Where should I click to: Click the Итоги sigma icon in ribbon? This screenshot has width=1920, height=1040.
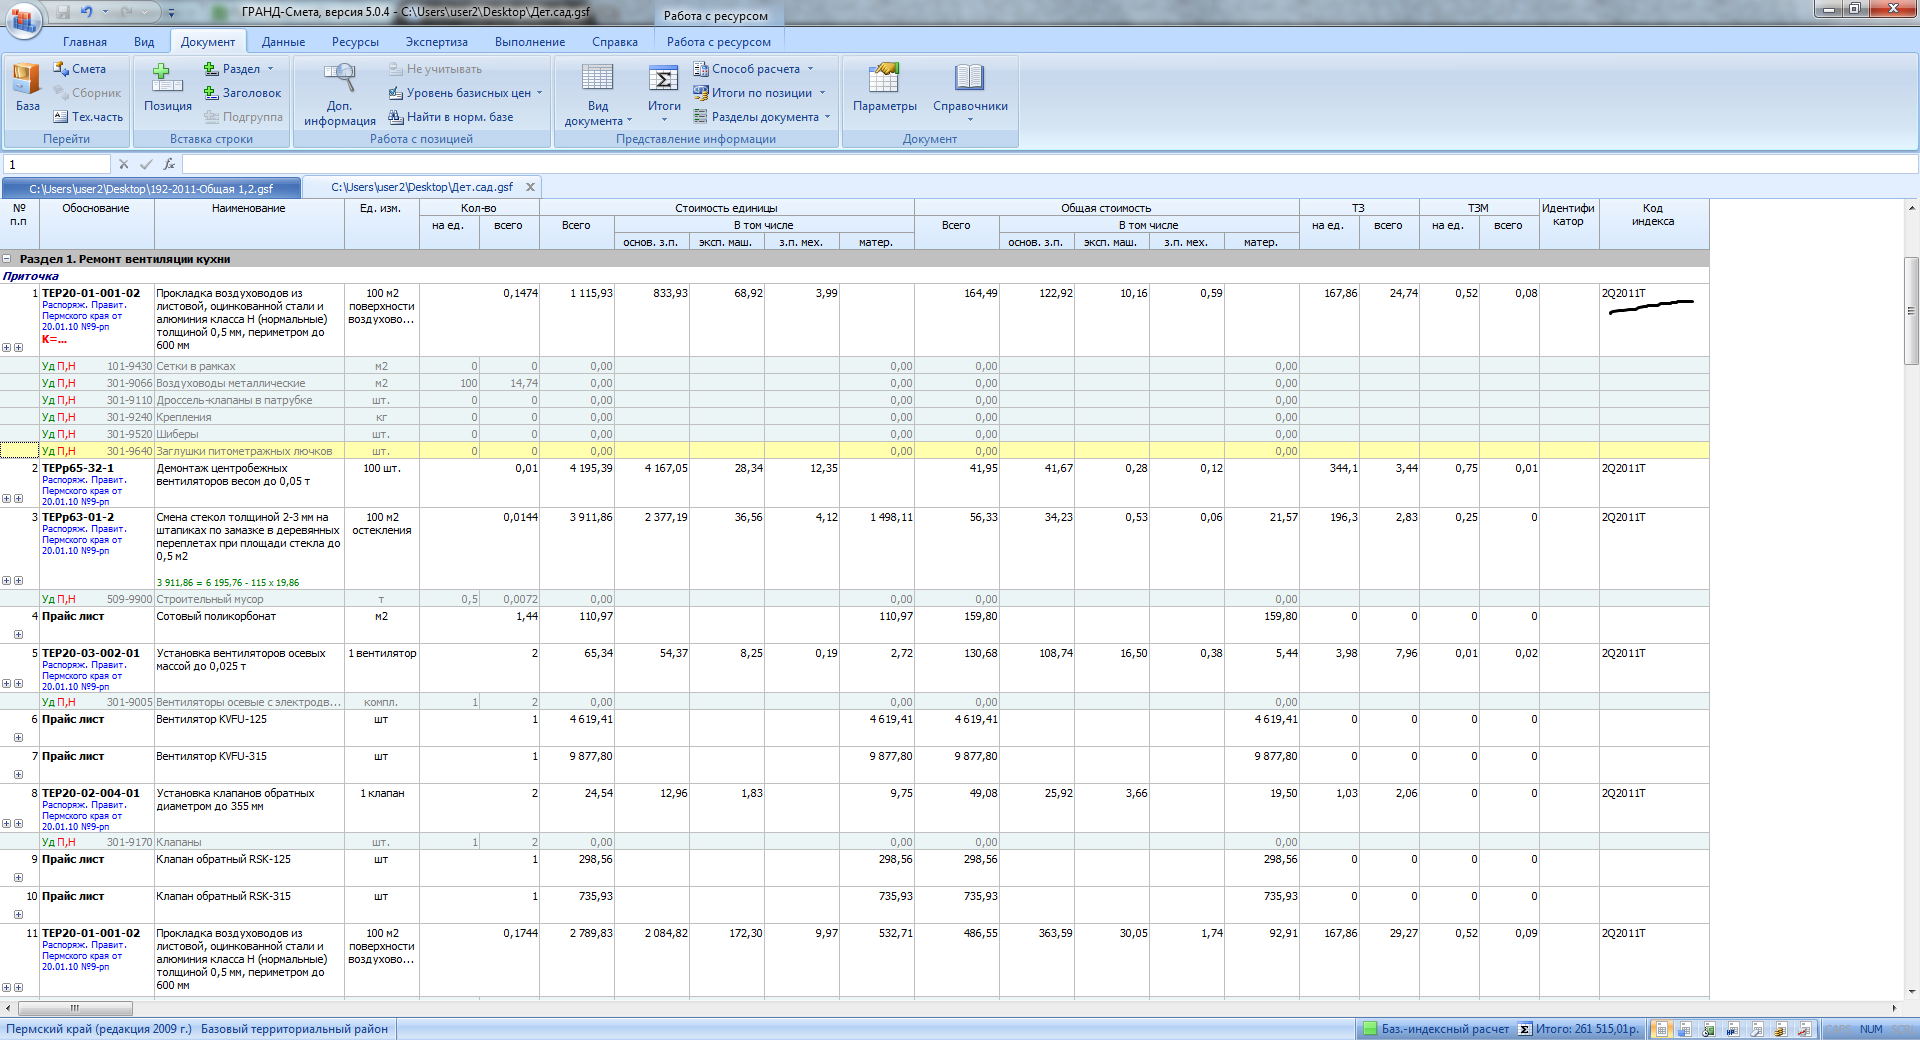(x=663, y=80)
